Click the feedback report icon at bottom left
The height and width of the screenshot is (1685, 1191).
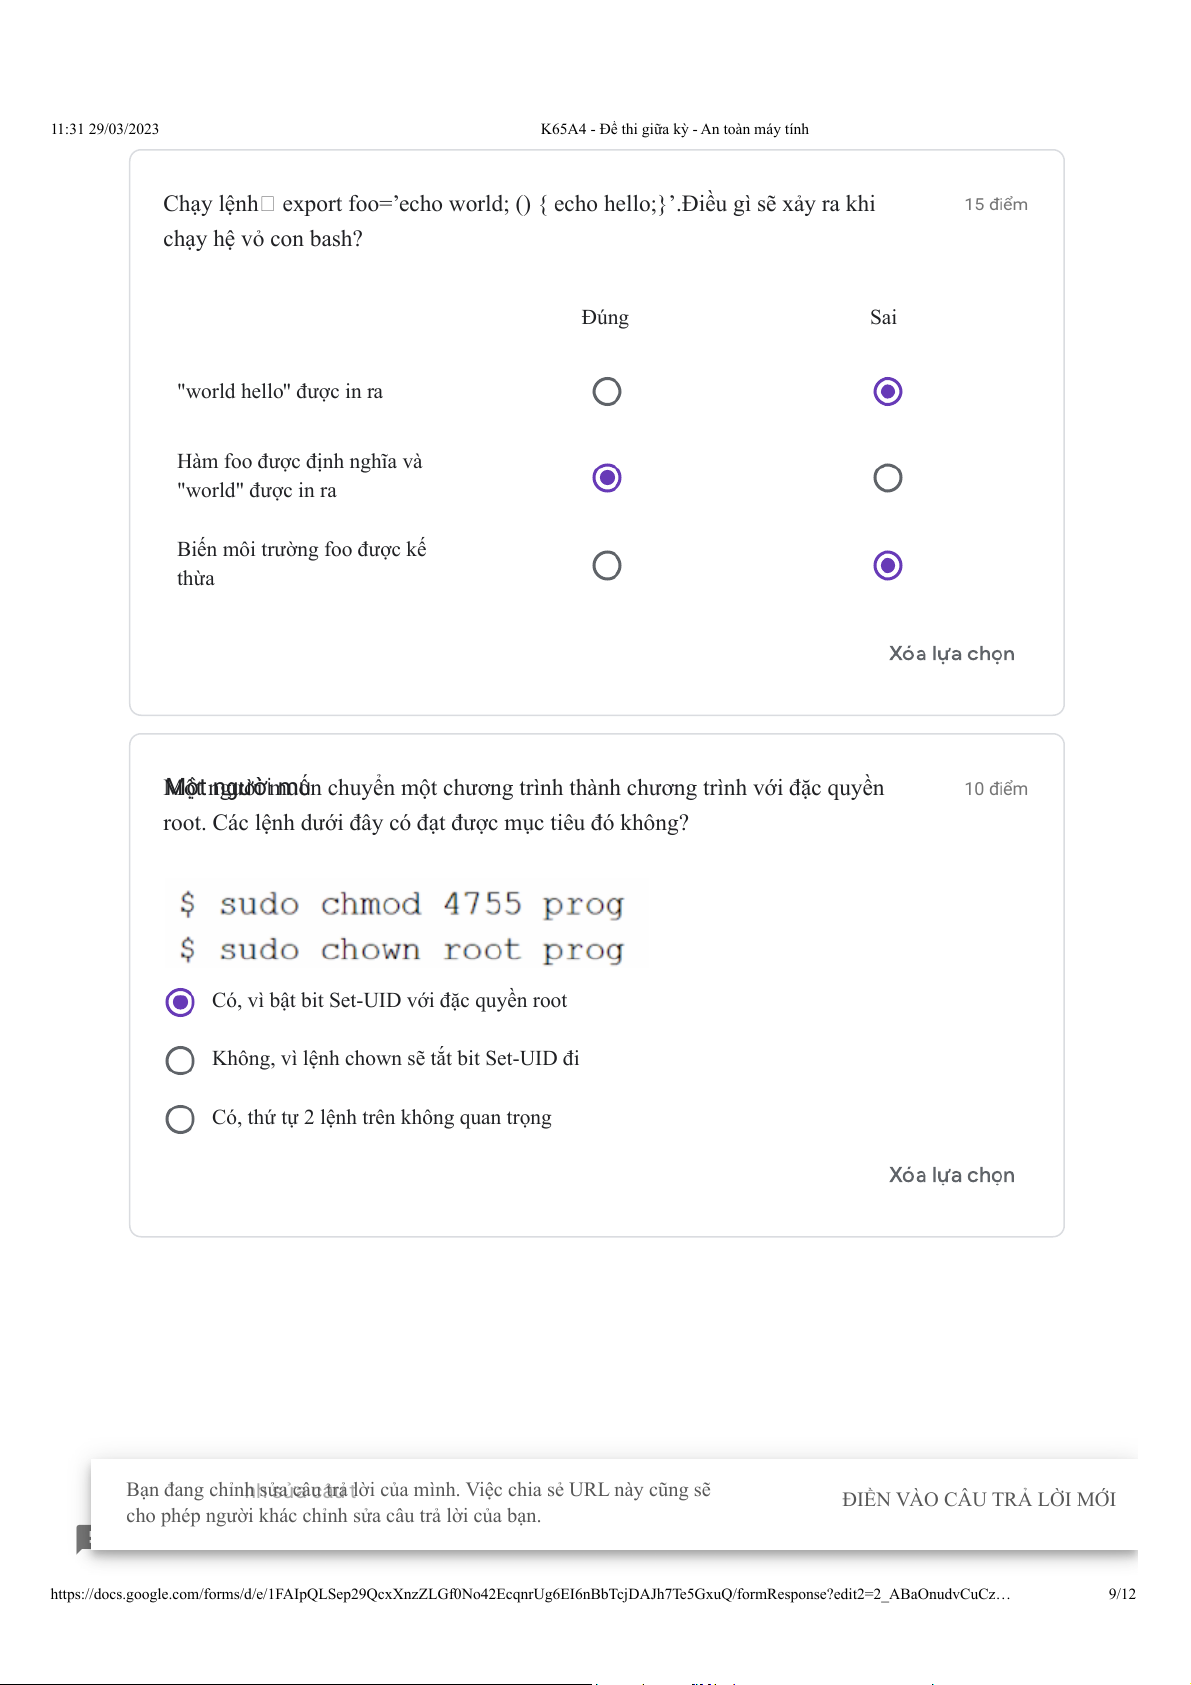pyautogui.click(x=84, y=1538)
